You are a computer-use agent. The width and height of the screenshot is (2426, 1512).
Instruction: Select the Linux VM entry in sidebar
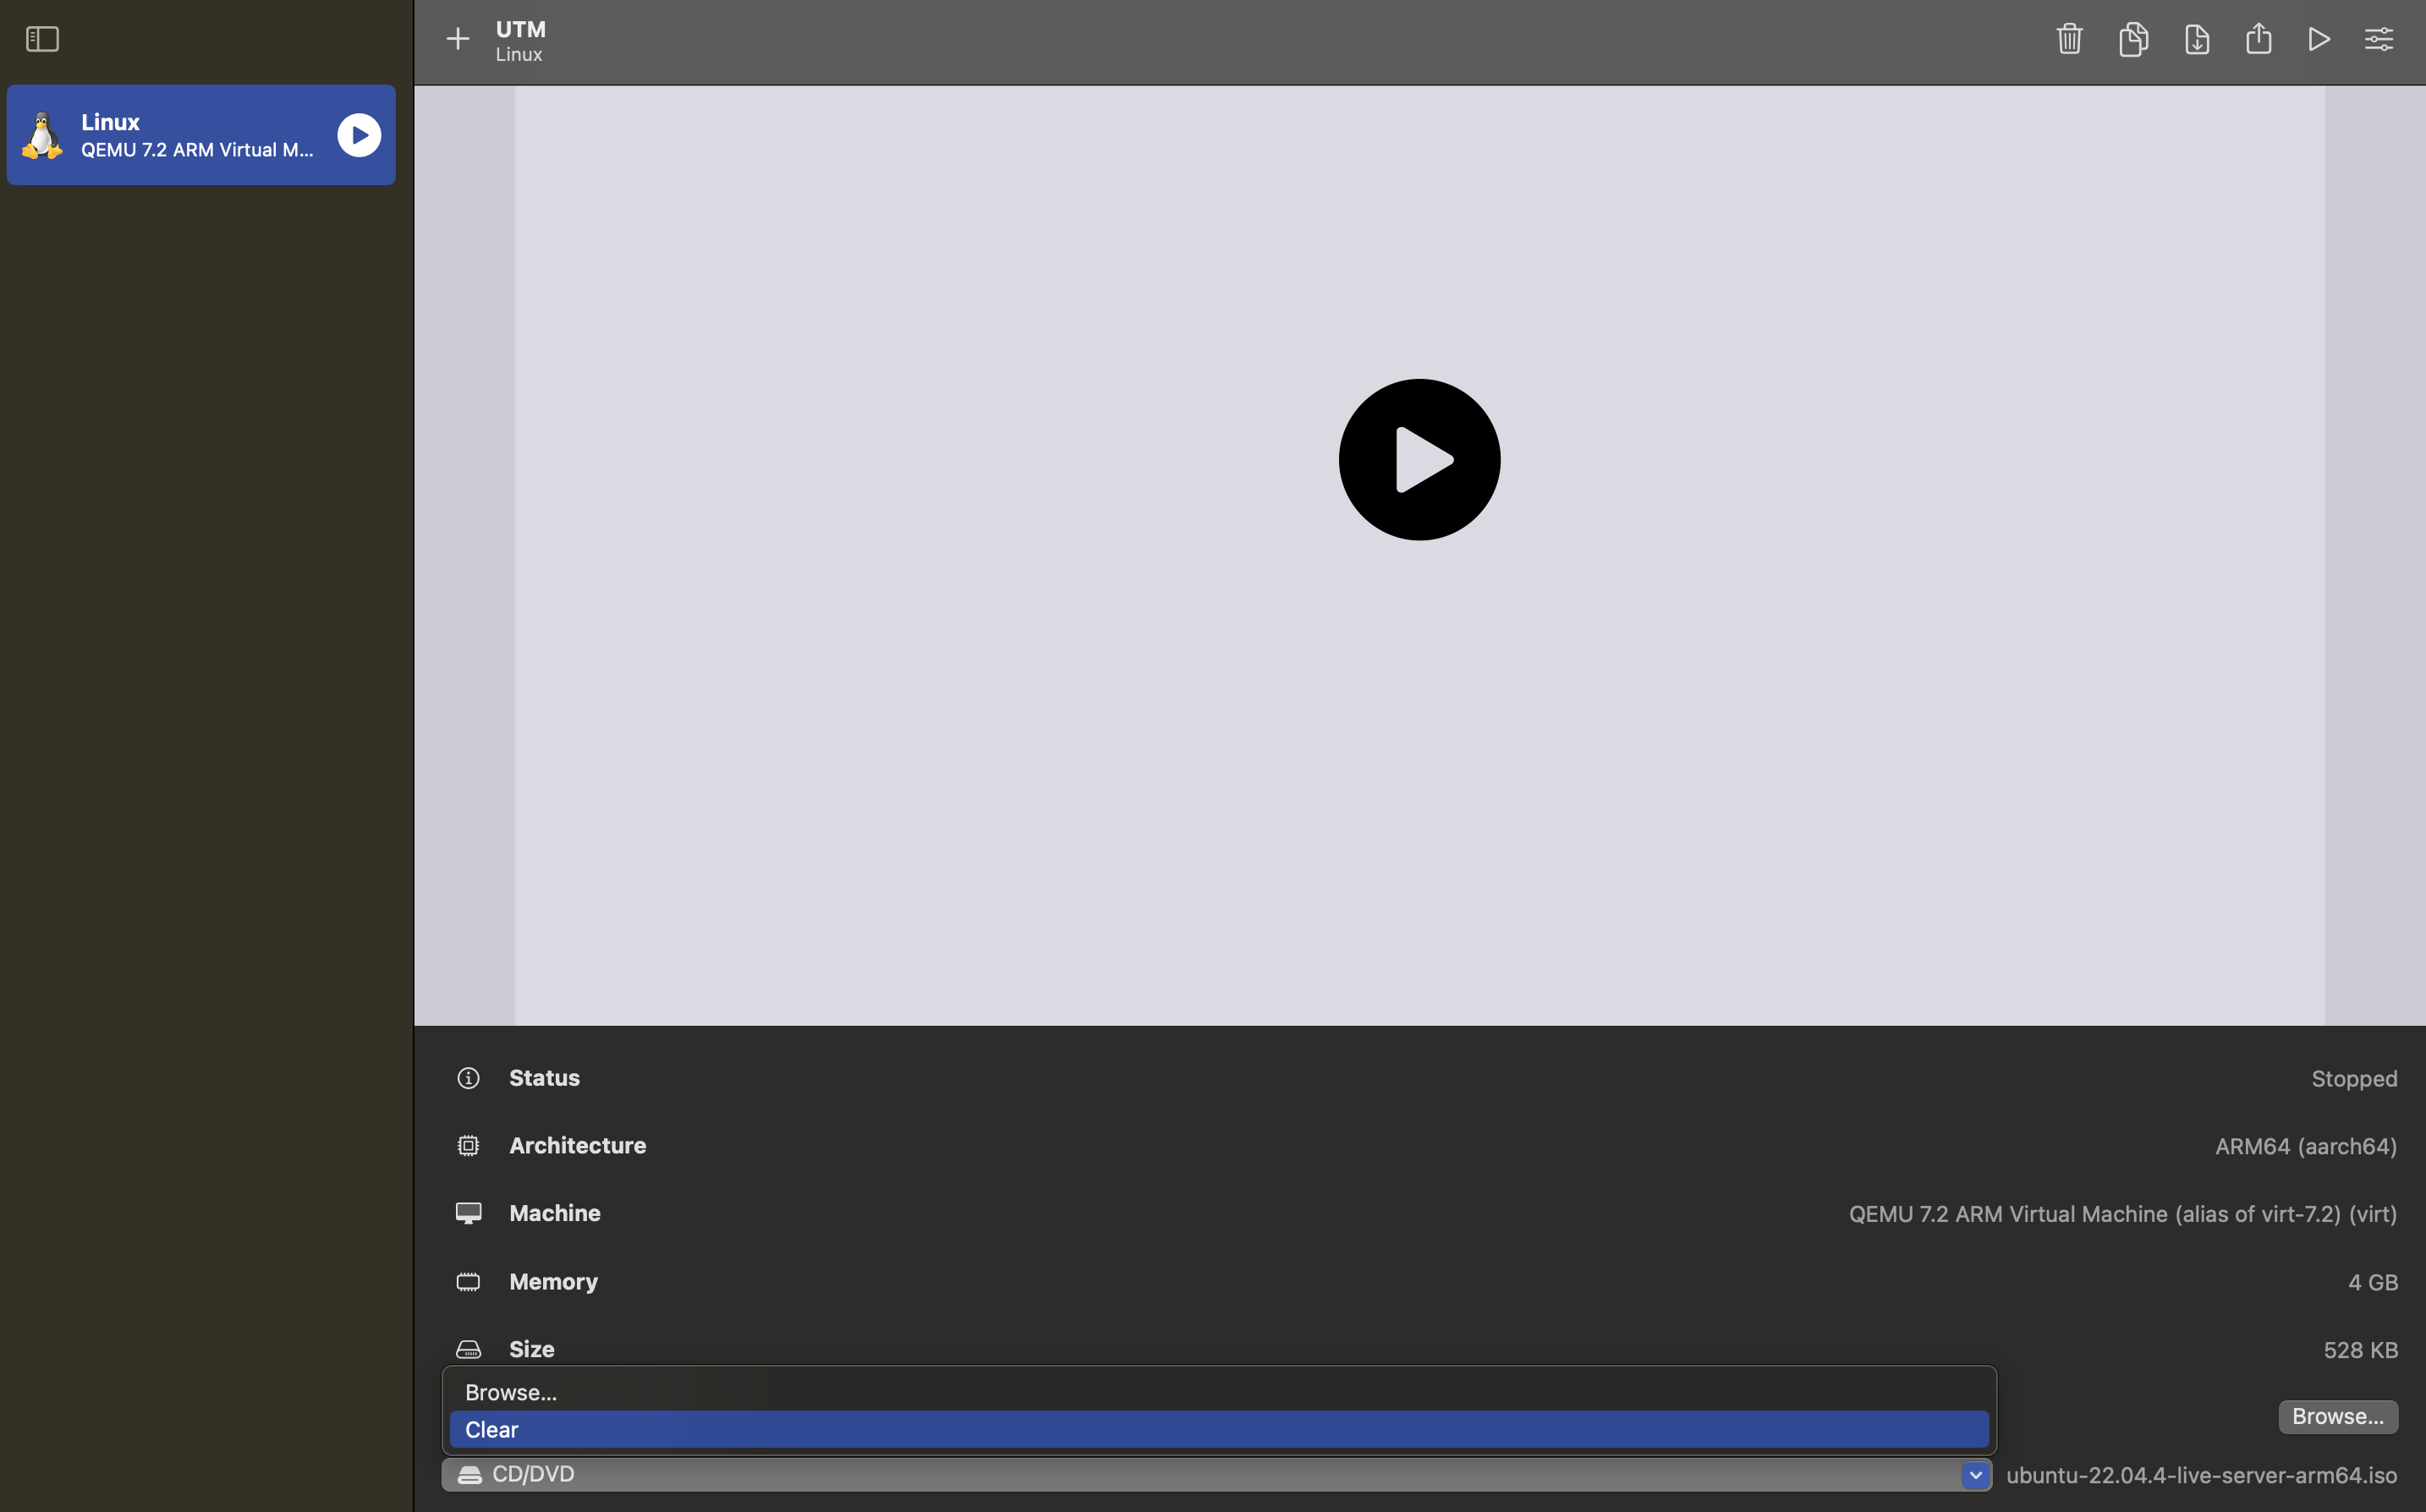pyautogui.click(x=201, y=135)
